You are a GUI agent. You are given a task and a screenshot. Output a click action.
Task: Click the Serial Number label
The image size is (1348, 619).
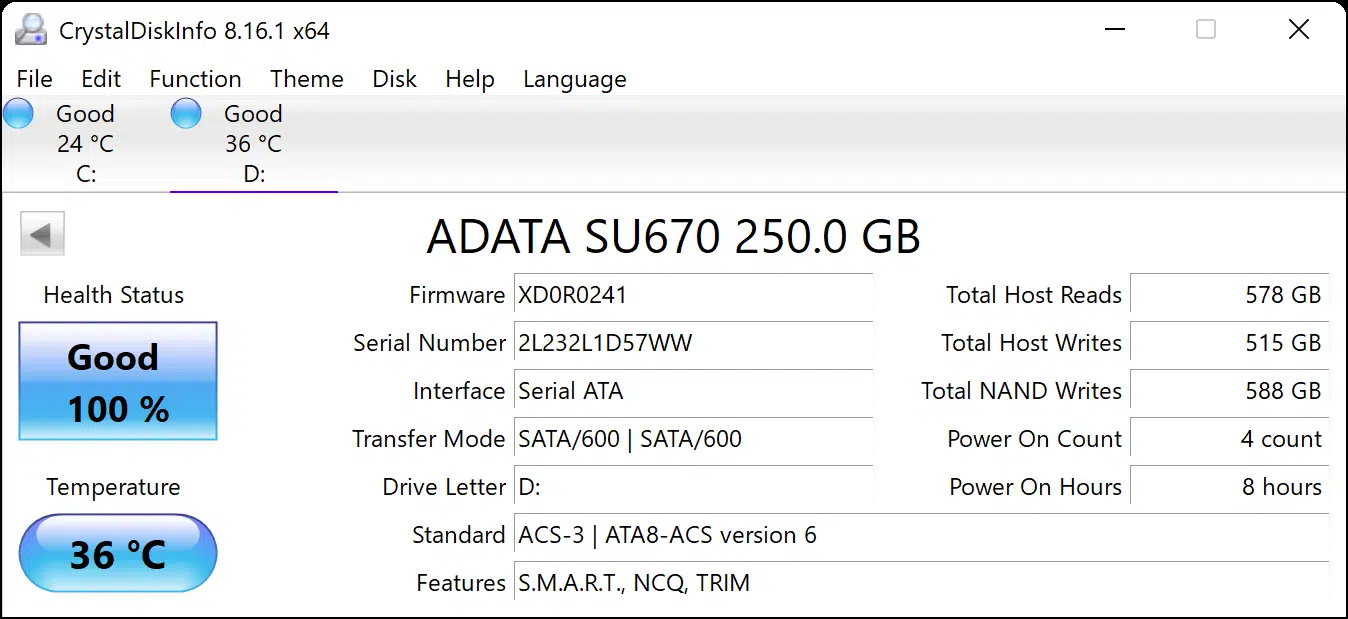(429, 343)
